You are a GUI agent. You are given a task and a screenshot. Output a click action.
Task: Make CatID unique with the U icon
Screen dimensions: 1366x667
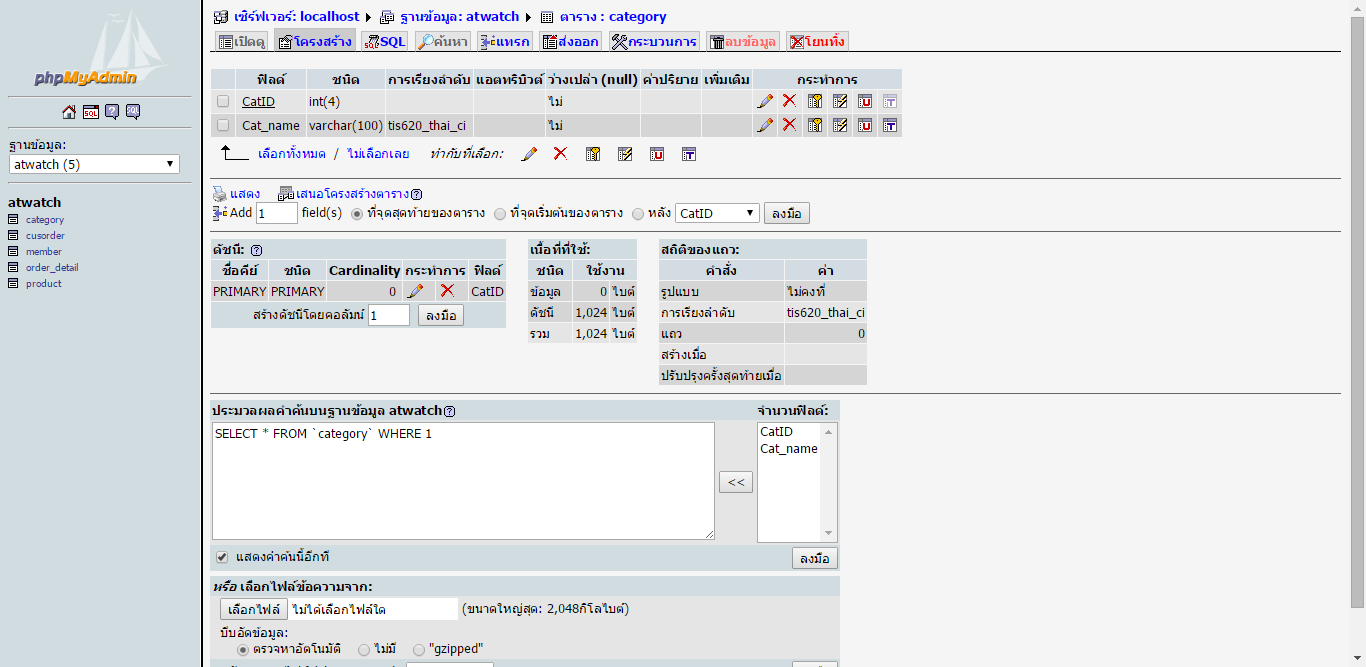[865, 101]
